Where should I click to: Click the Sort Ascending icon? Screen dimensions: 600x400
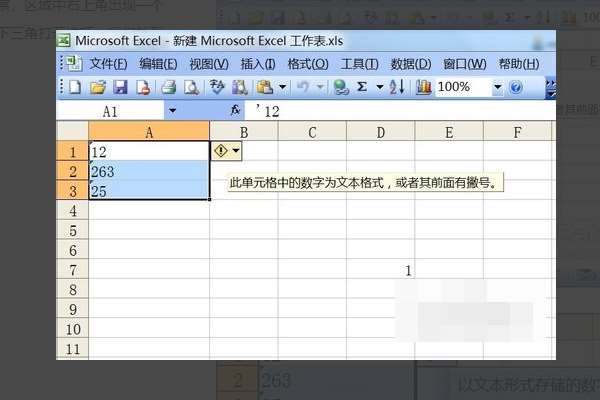(397, 87)
